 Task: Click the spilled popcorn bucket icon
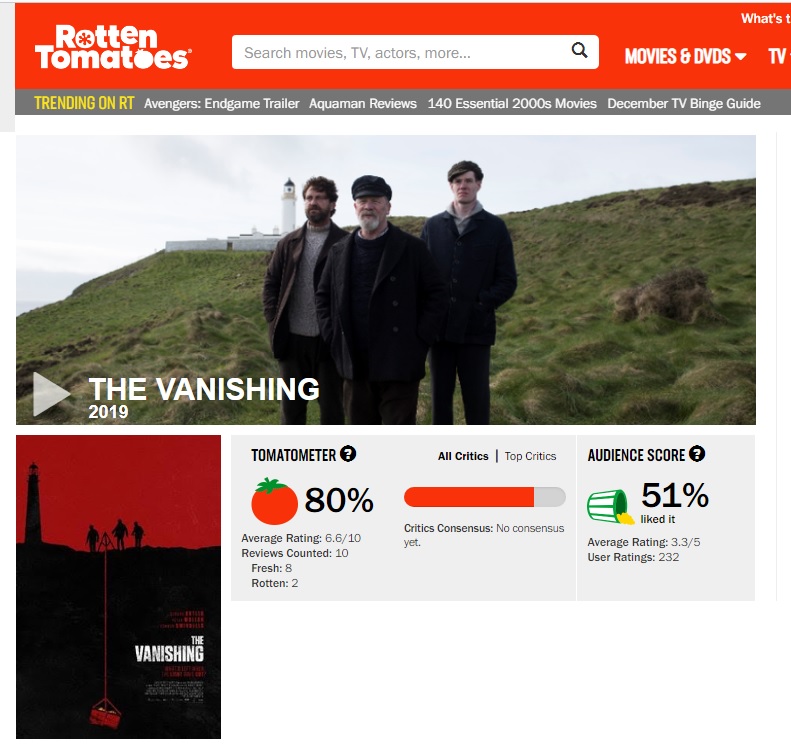pos(610,506)
